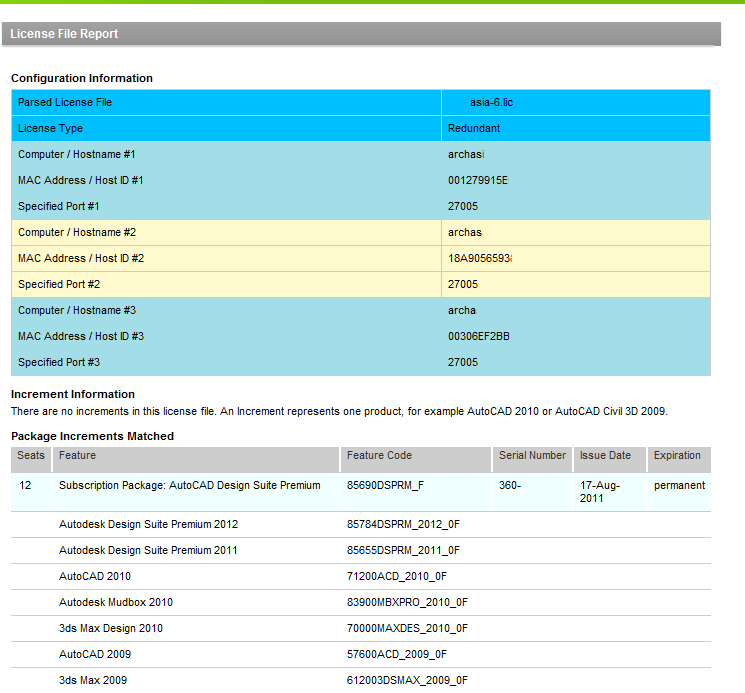Screen dimensions: 745x693
Task: Click the MAC Address / Host ID #2 label
Action: tap(81, 258)
